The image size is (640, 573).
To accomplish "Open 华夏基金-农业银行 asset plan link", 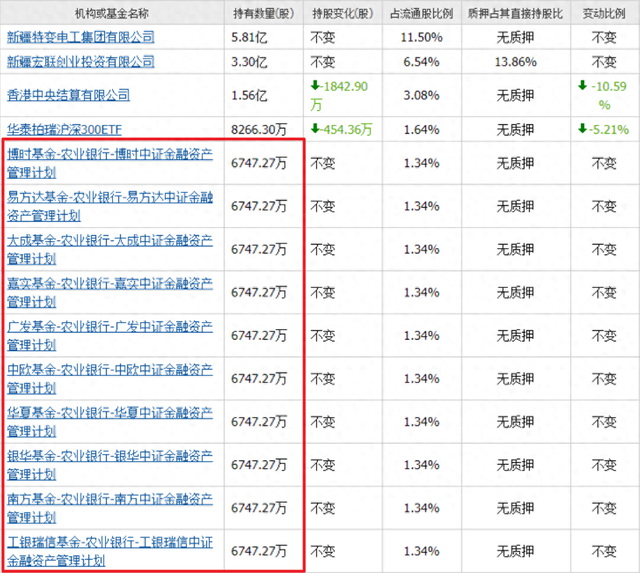I will point(110,422).
